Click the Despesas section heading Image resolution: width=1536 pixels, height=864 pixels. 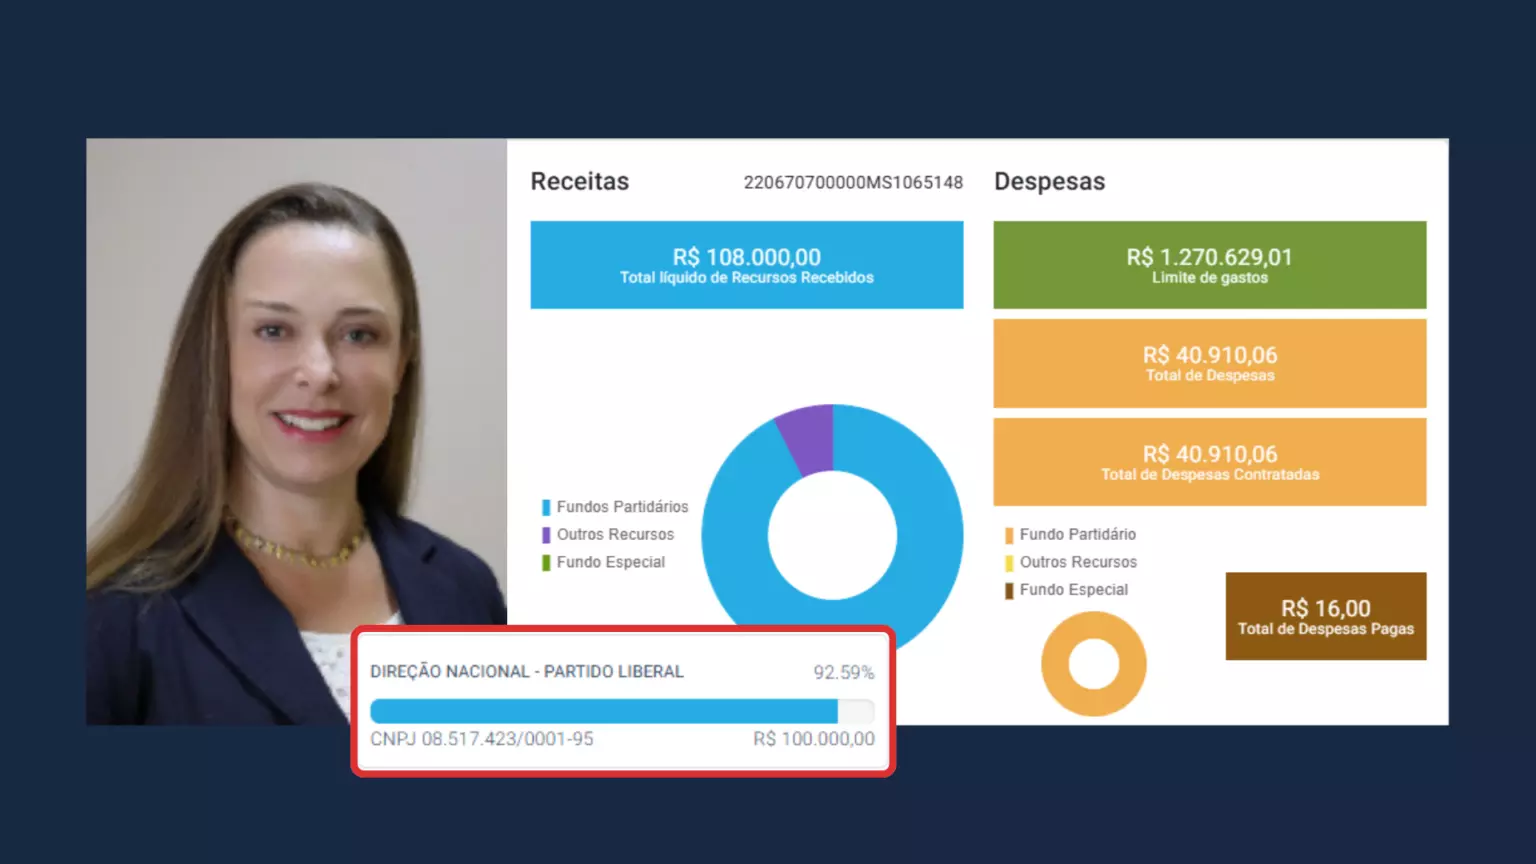[1049, 182]
